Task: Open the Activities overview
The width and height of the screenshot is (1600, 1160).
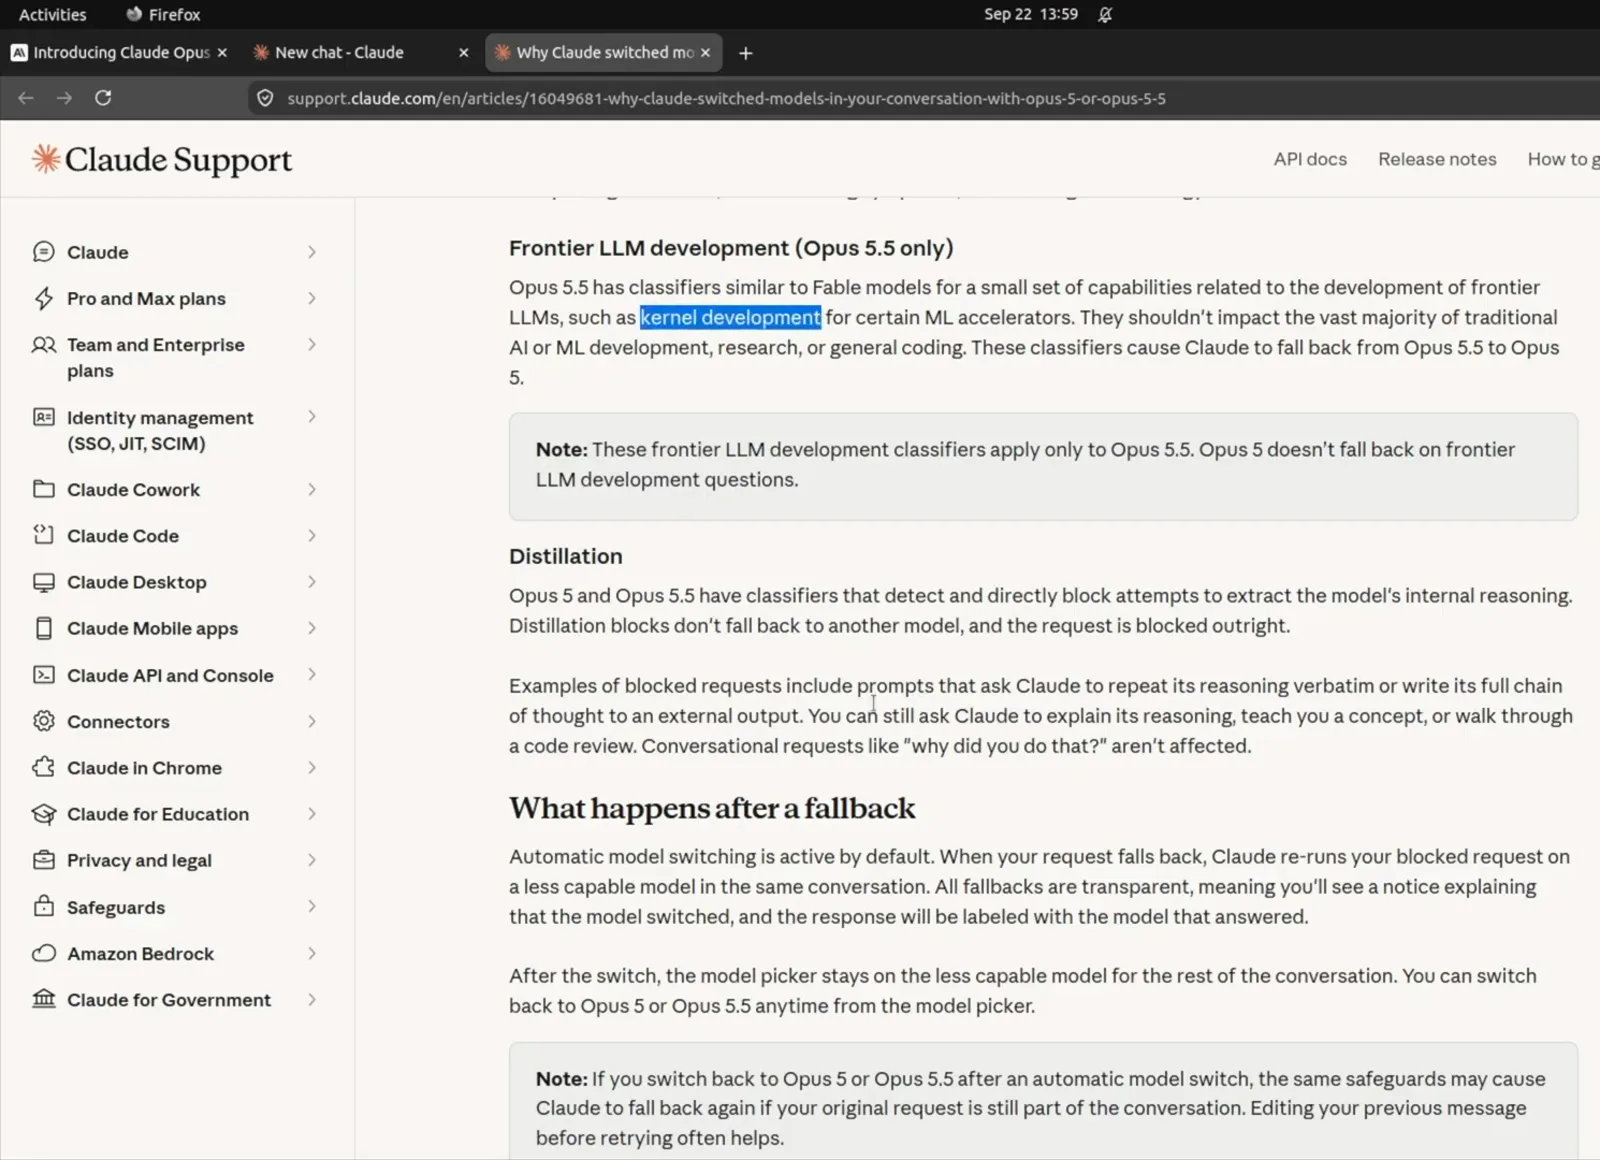Action: tap(52, 14)
